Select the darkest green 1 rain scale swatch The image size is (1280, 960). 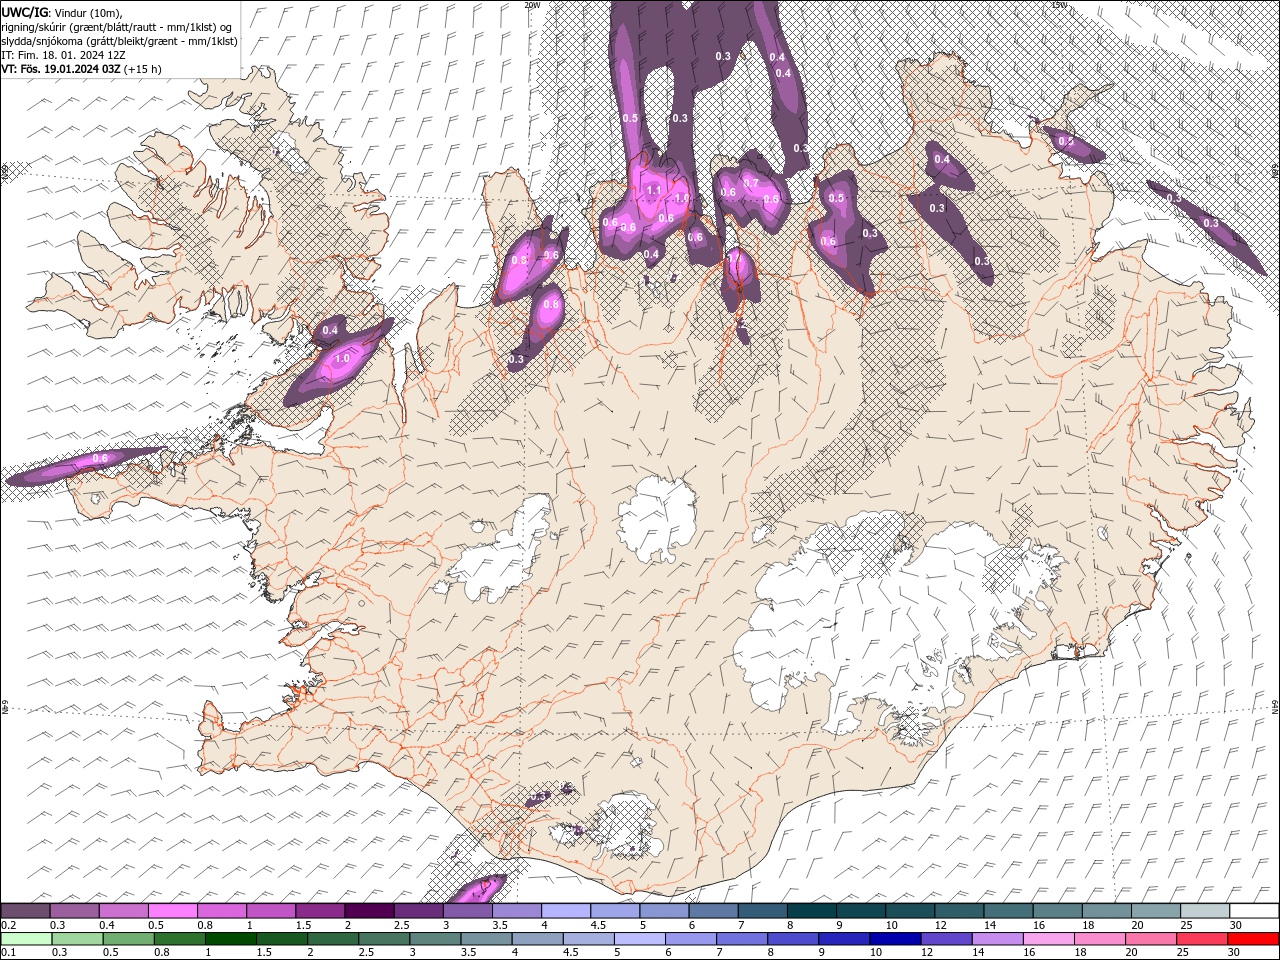230,939
